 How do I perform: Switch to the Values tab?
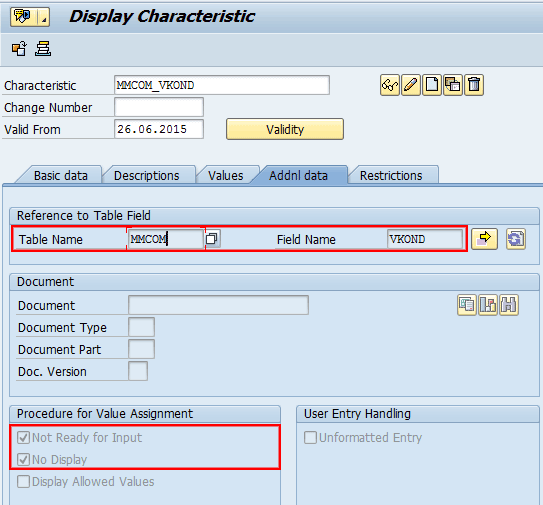pos(225,175)
